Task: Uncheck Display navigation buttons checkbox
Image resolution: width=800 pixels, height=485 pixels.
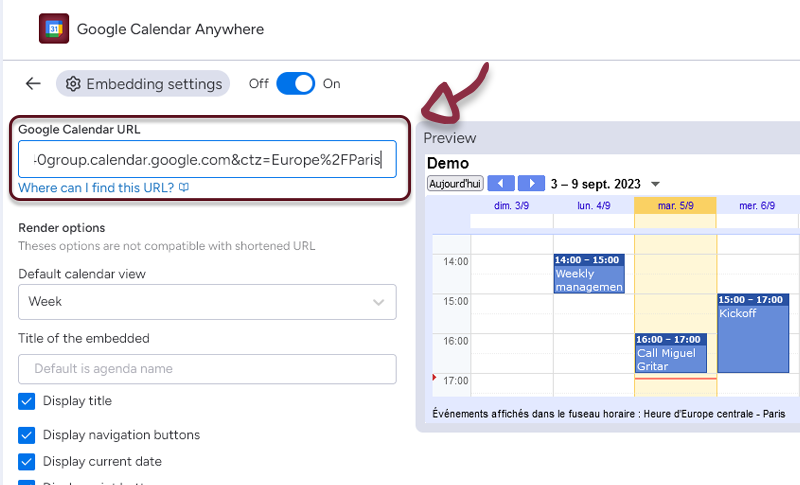Action: coord(27,435)
